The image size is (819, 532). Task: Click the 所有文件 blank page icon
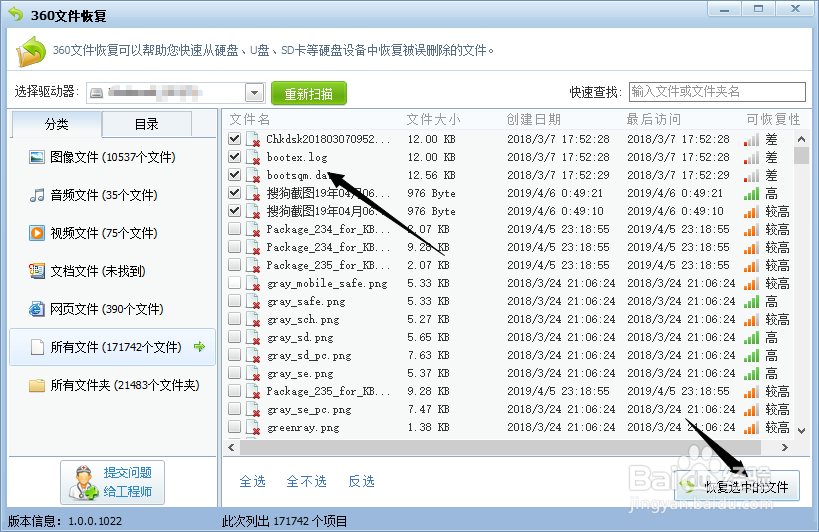tap(37, 347)
